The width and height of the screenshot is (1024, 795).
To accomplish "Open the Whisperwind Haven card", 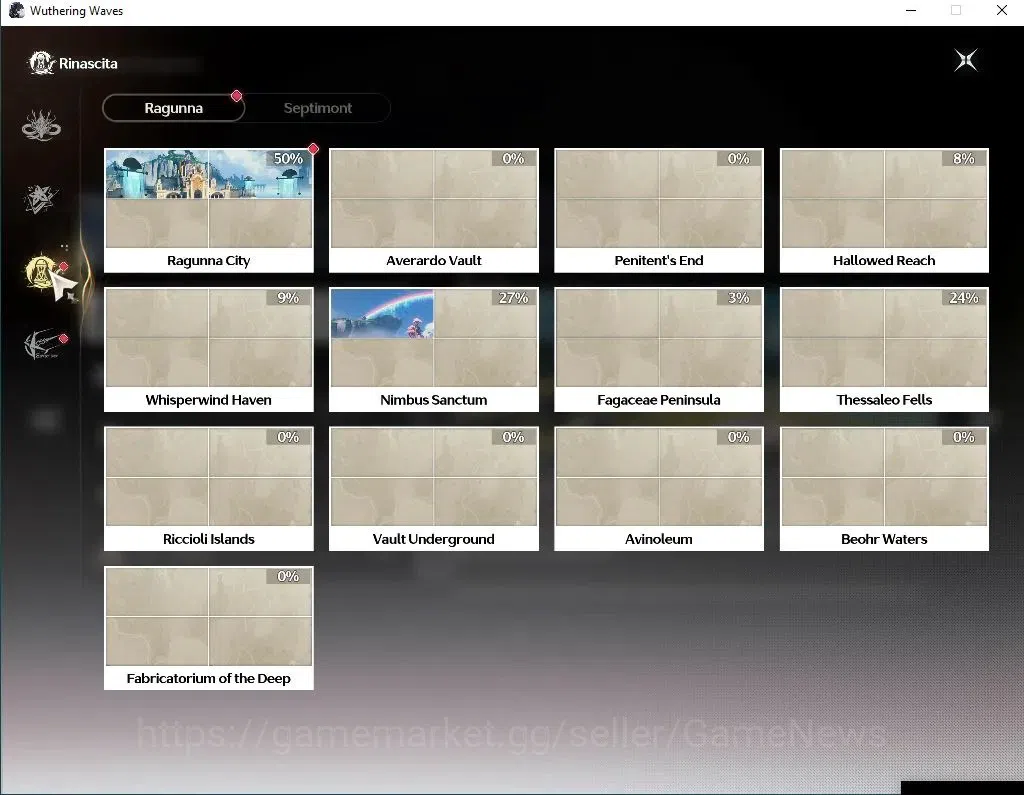I will click(x=209, y=349).
